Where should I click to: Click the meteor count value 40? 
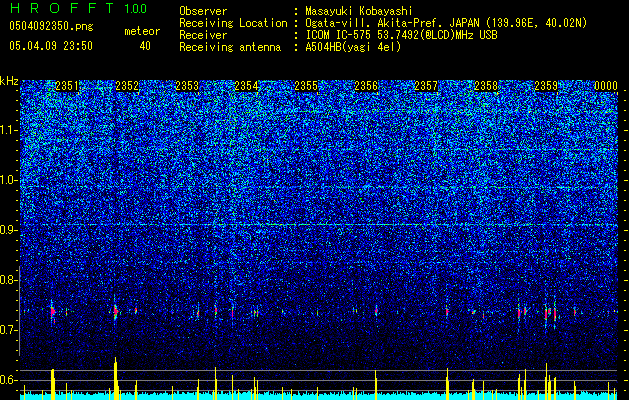(145, 46)
